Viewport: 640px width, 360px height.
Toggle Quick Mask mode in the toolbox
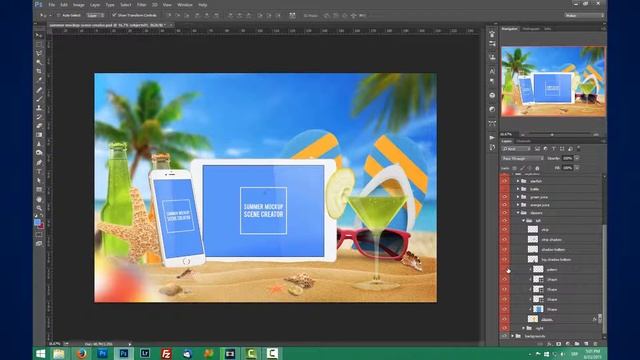39,235
